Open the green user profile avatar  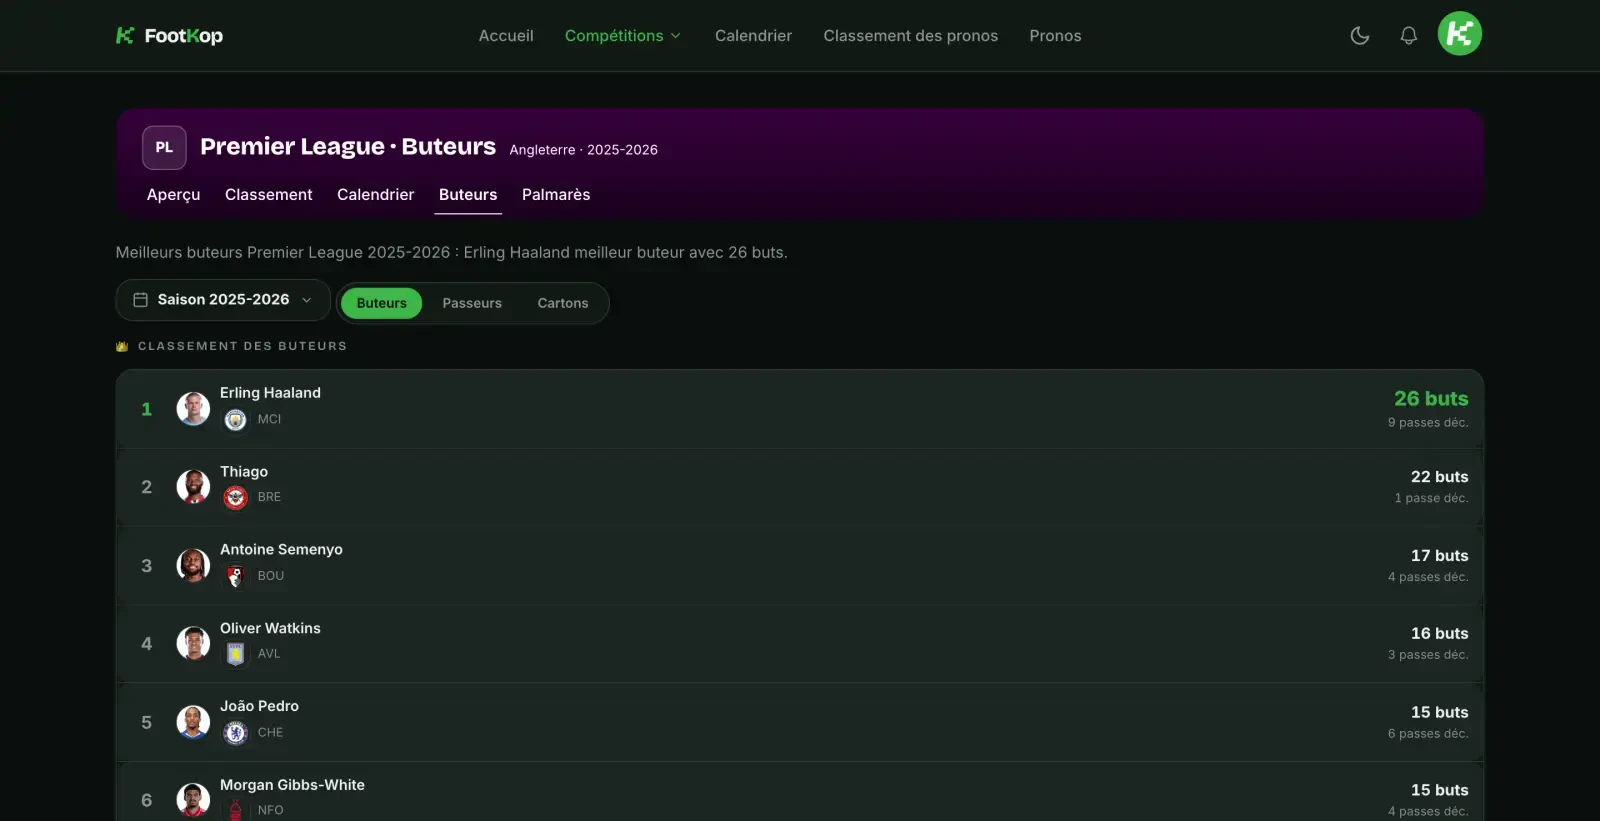coord(1459,34)
